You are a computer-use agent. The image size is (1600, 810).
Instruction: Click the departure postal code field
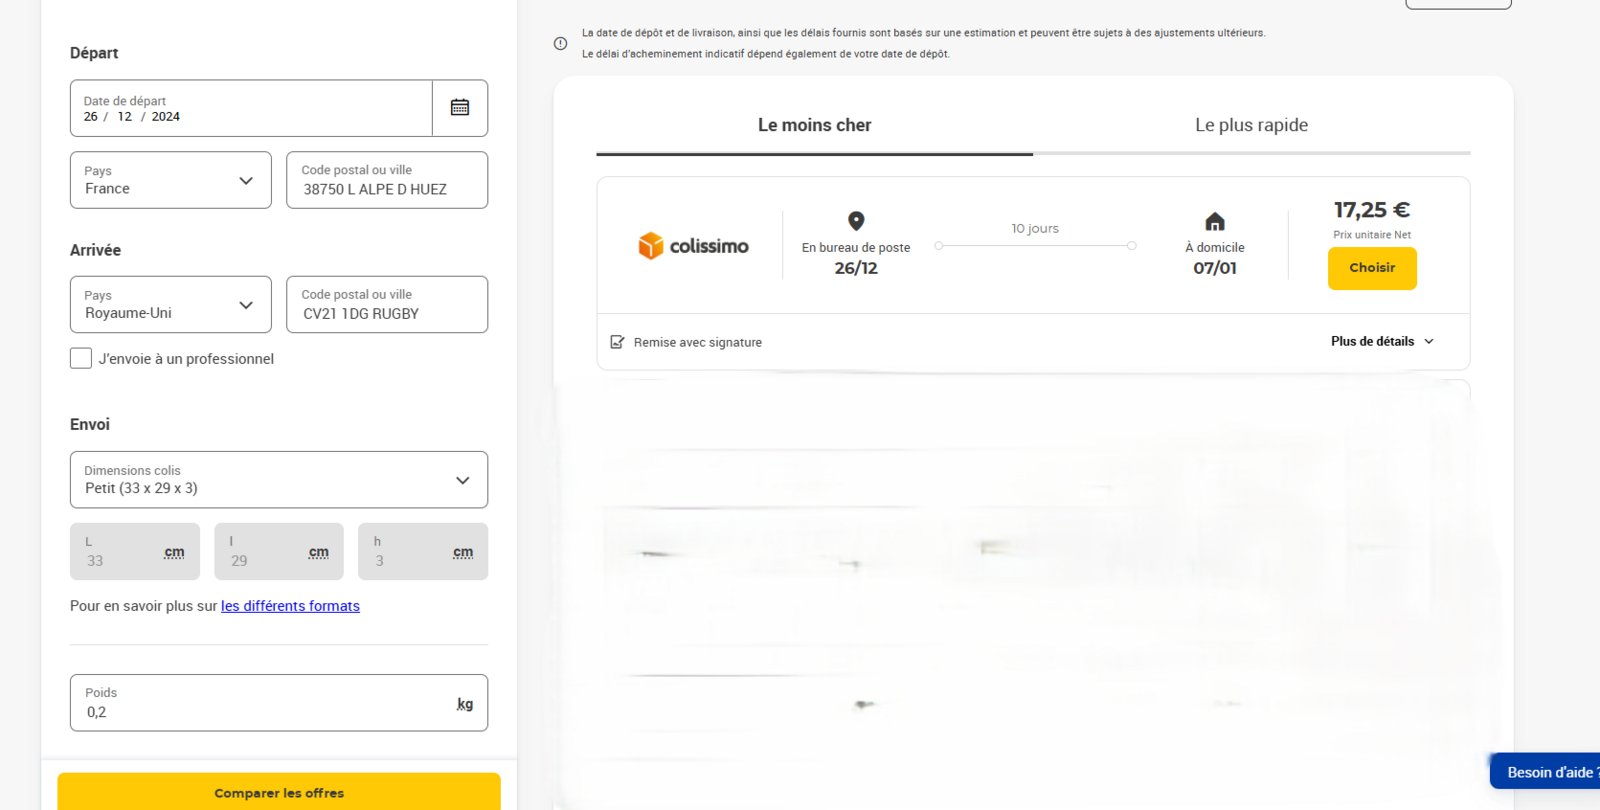(x=387, y=181)
